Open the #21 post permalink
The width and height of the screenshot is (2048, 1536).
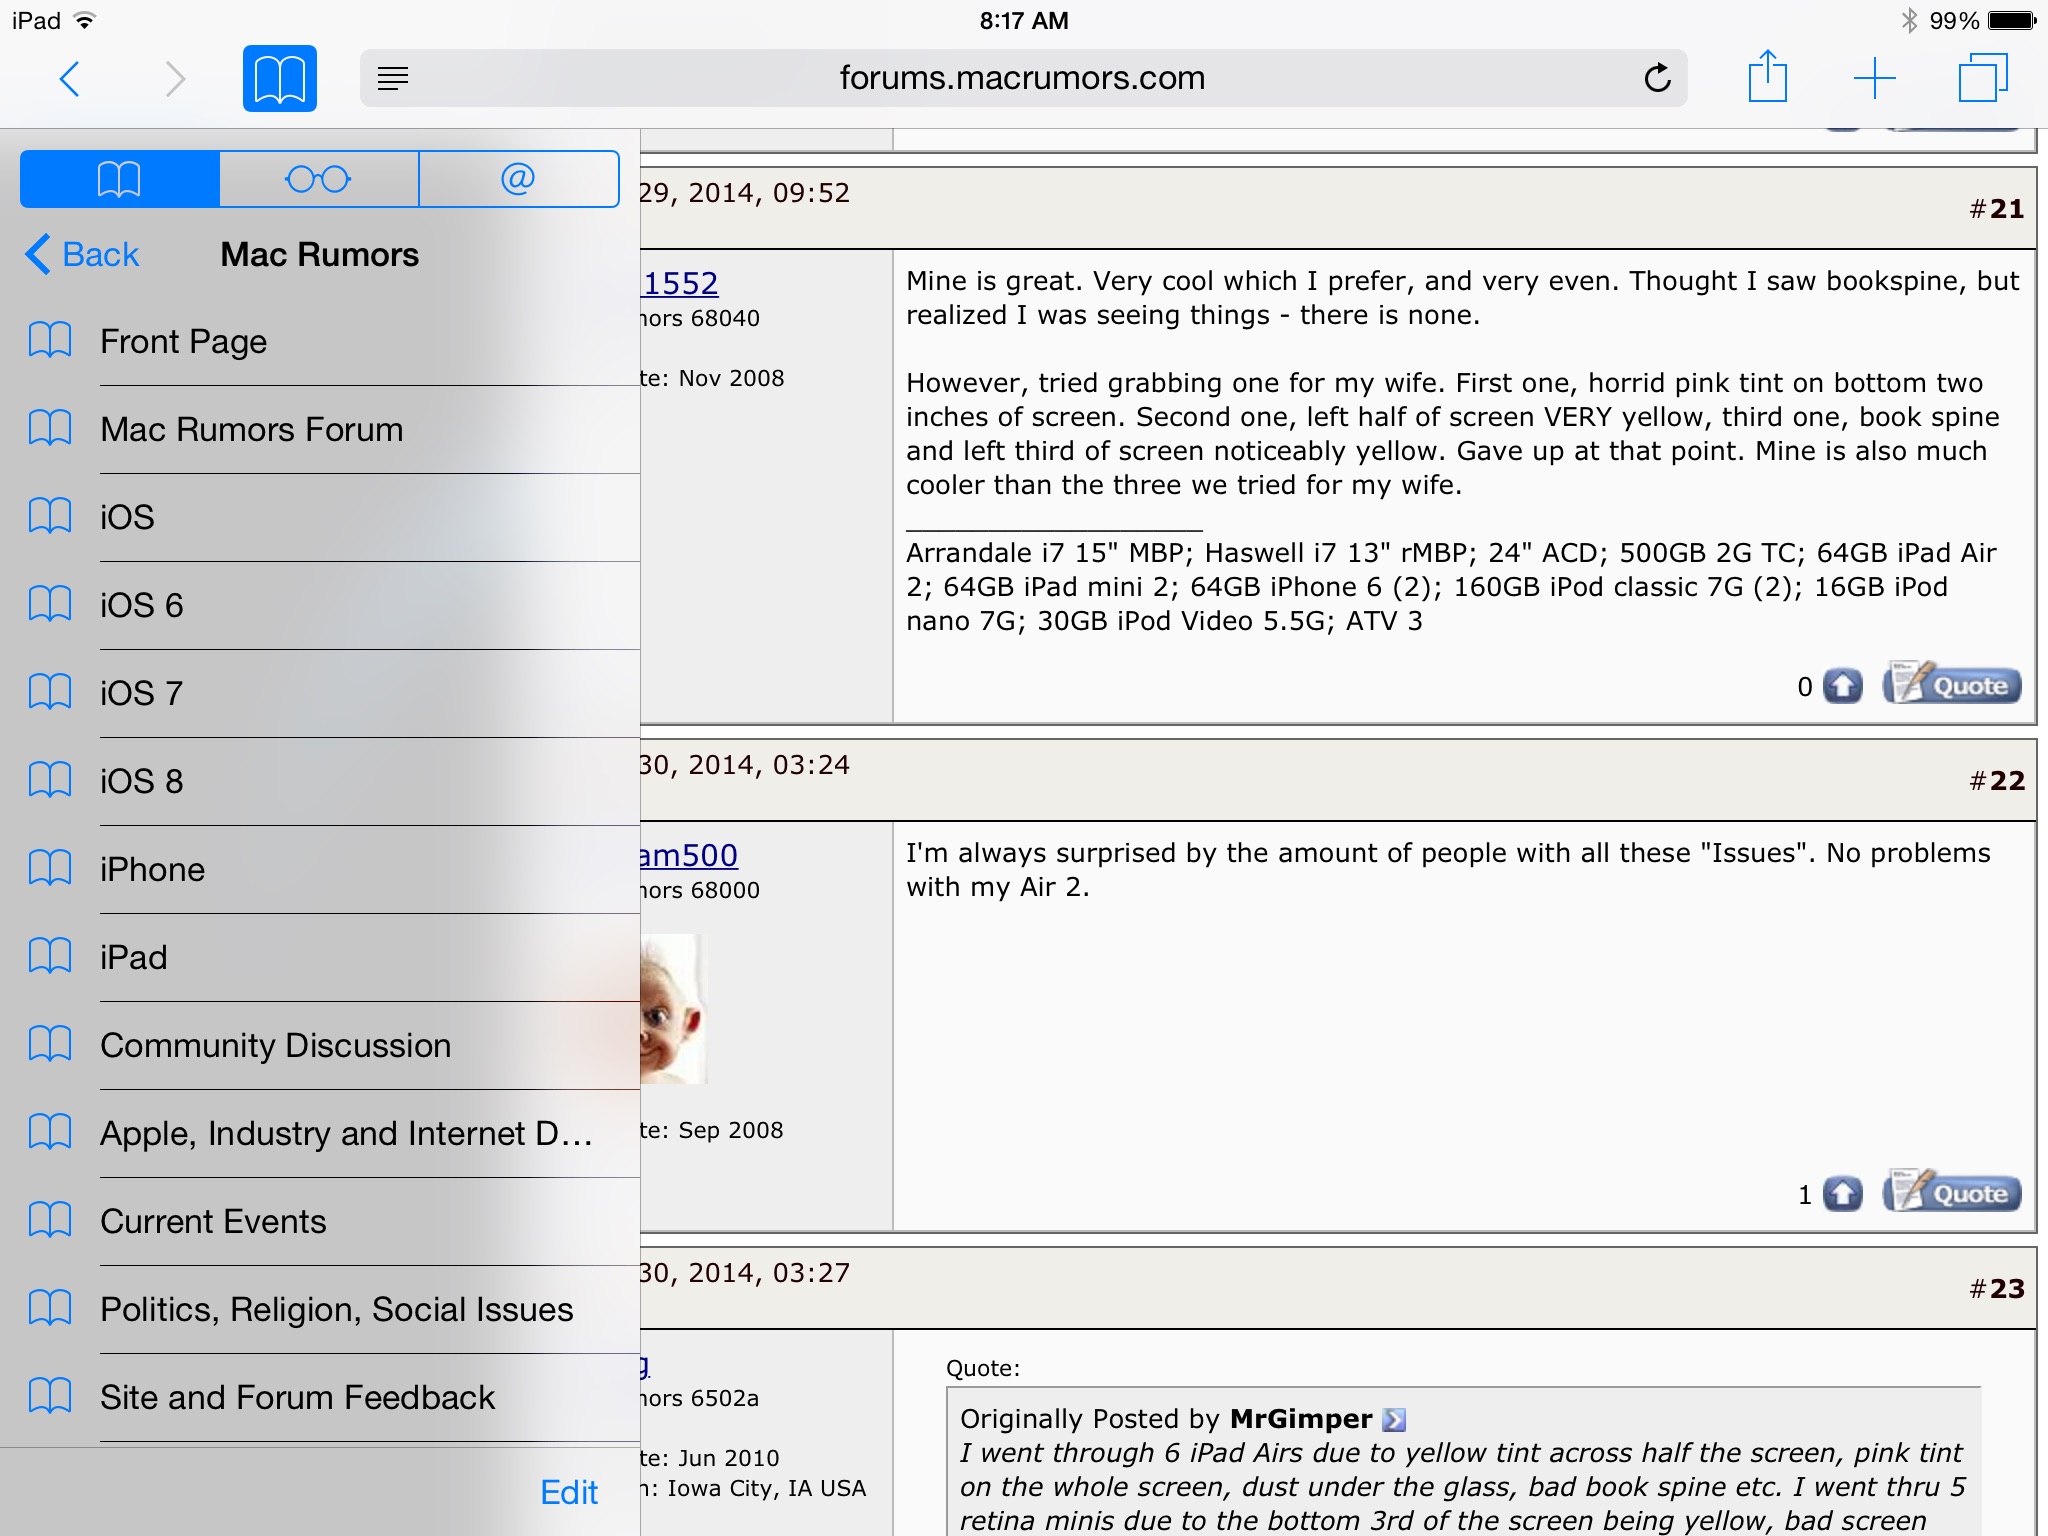pyautogui.click(x=2006, y=209)
